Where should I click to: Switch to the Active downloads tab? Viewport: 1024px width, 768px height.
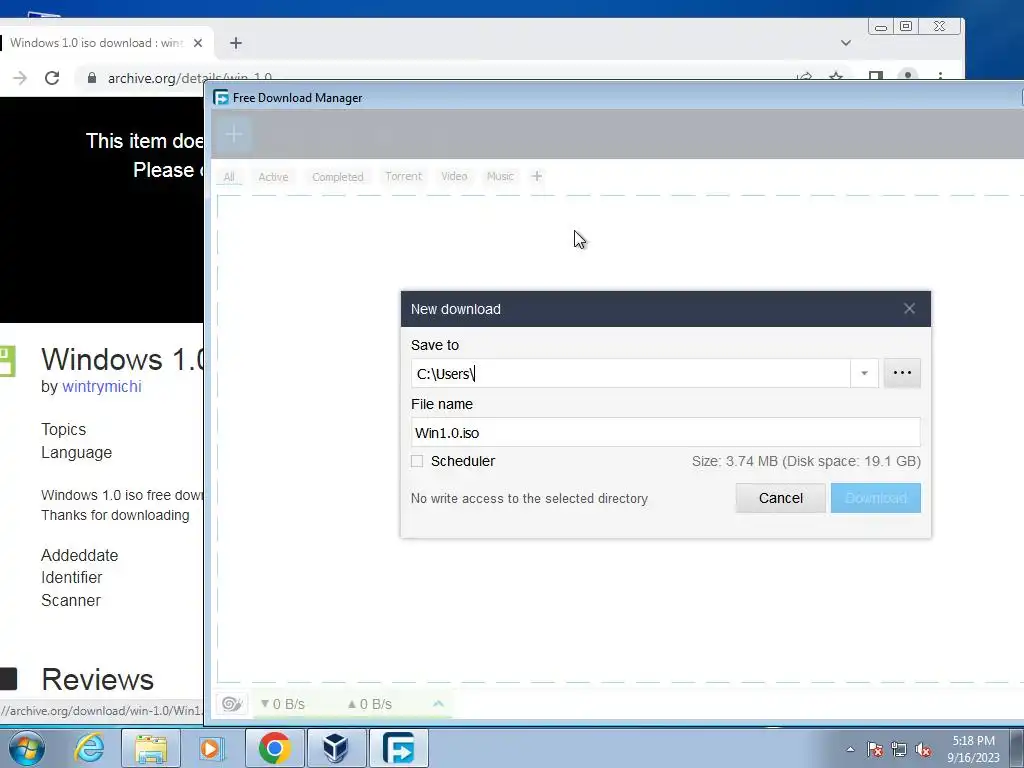273,177
